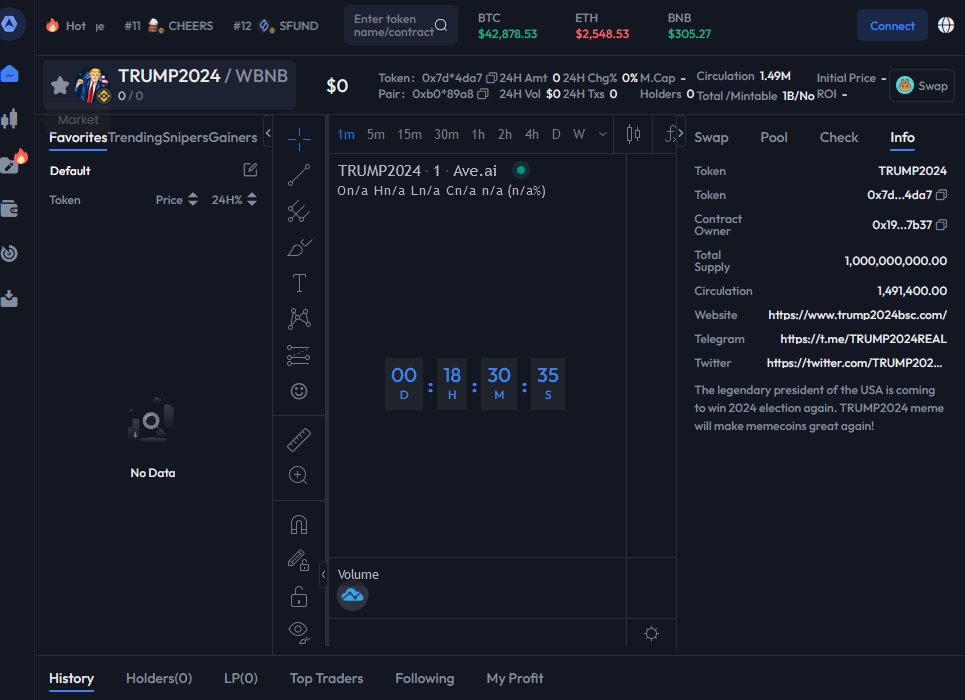Switch to the Check tab
Screen dimensions: 965x700
pos(838,137)
